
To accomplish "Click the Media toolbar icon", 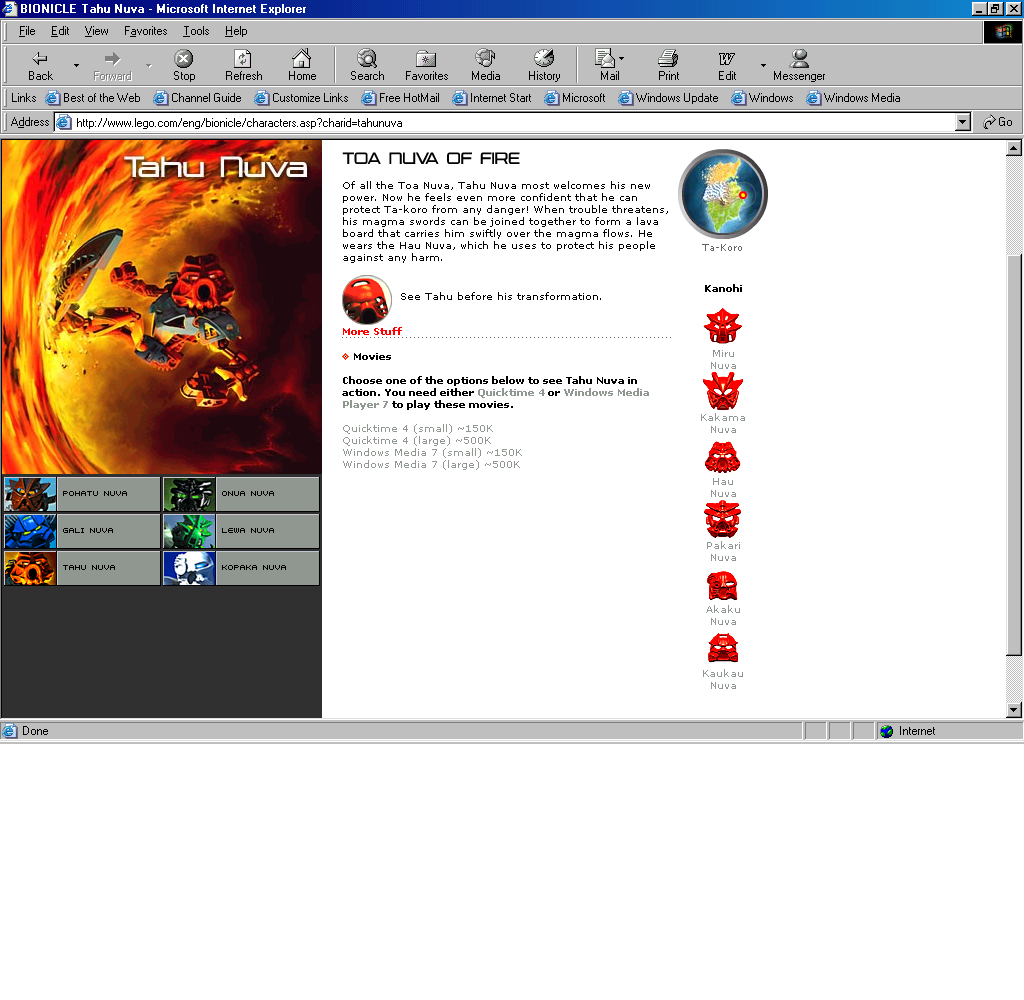I will tap(485, 65).
